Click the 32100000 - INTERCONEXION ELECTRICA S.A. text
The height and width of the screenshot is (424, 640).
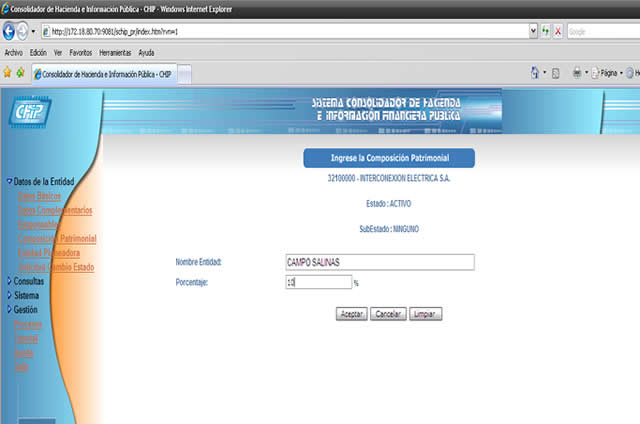[389, 178]
